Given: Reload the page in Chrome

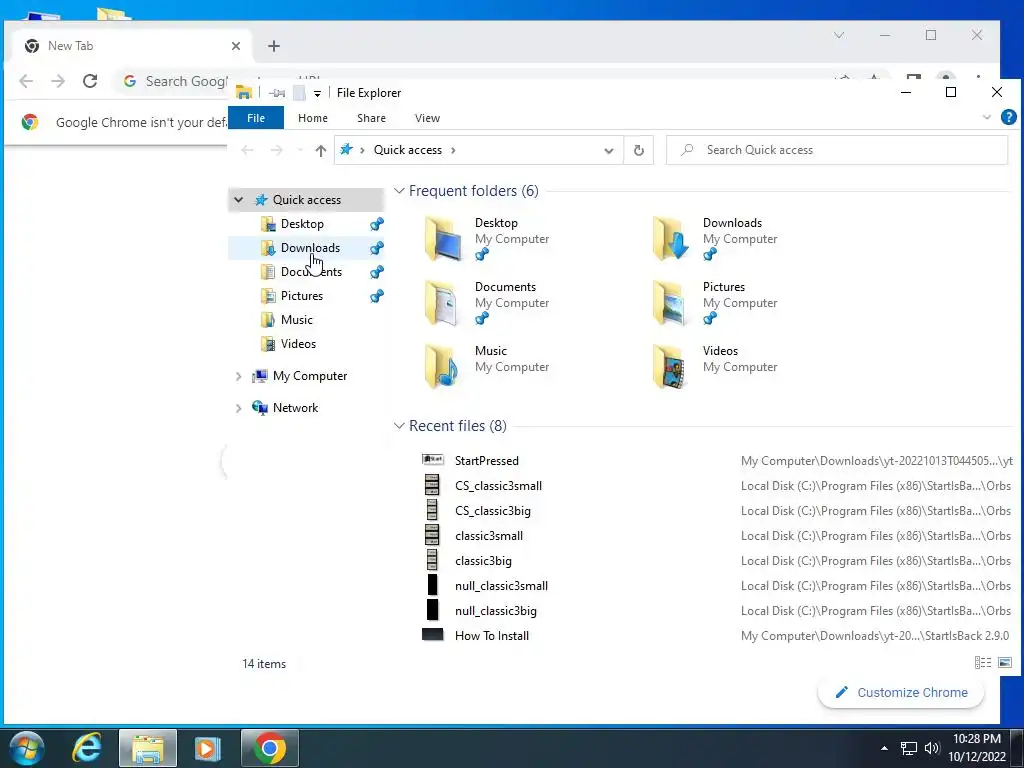Looking at the screenshot, I should coord(90,81).
